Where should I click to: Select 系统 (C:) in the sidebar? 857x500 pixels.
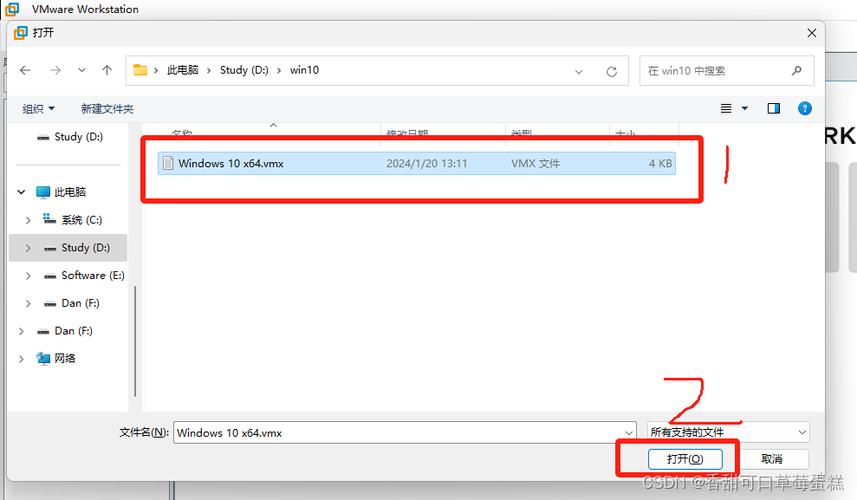click(81, 220)
